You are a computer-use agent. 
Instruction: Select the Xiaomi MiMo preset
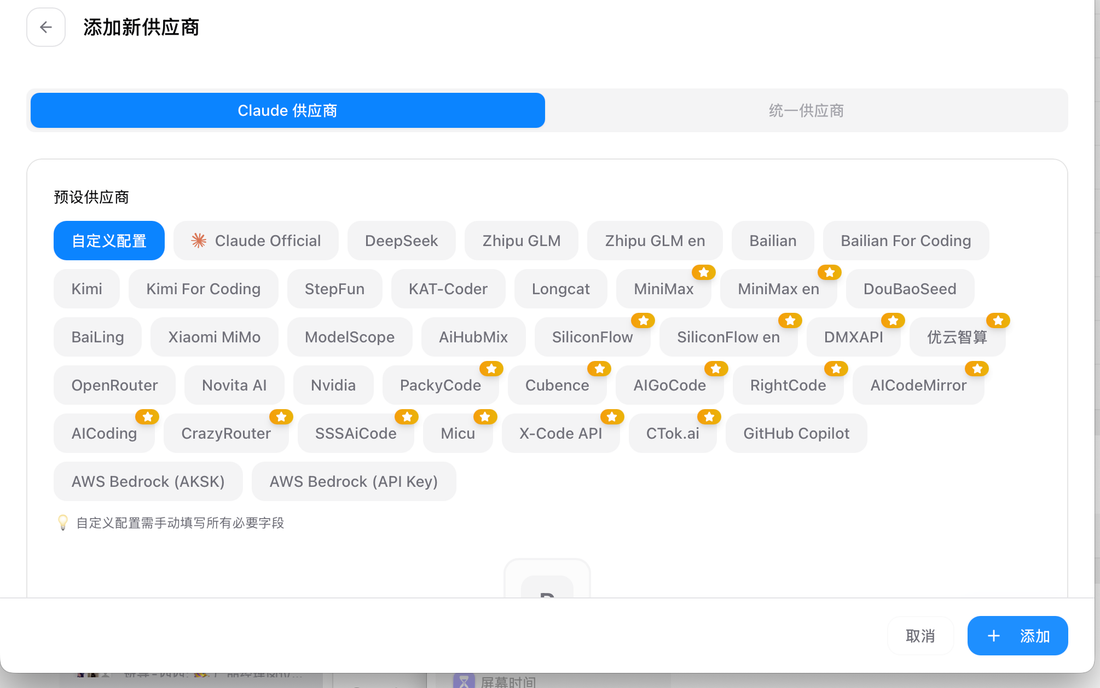click(x=214, y=337)
